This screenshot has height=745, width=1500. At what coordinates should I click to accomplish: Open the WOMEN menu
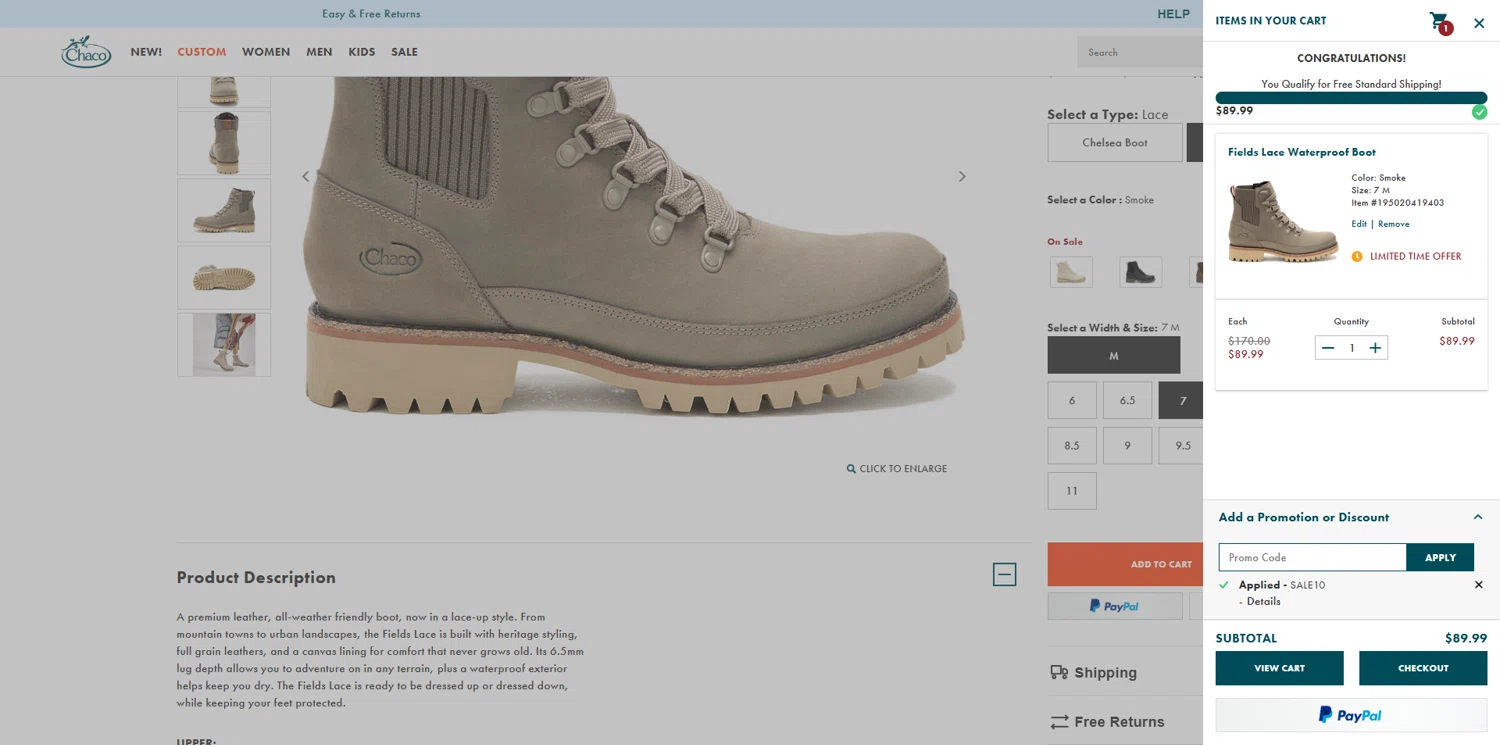(x=266, y=52)
